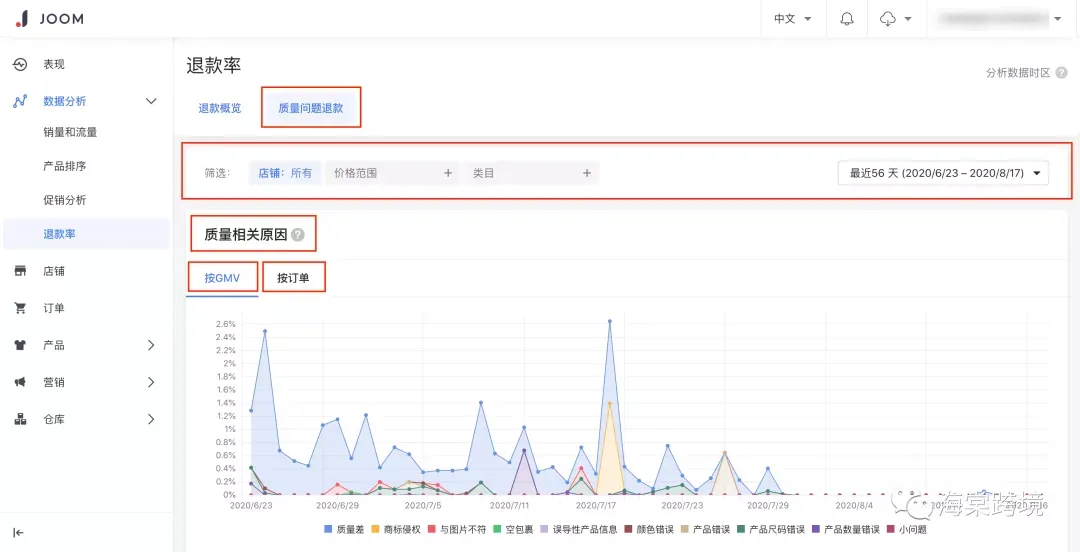Image resolution: width=1080 pixels, height=552 pixels.
Task: Open the notifications bell
Action: (847, 19)
